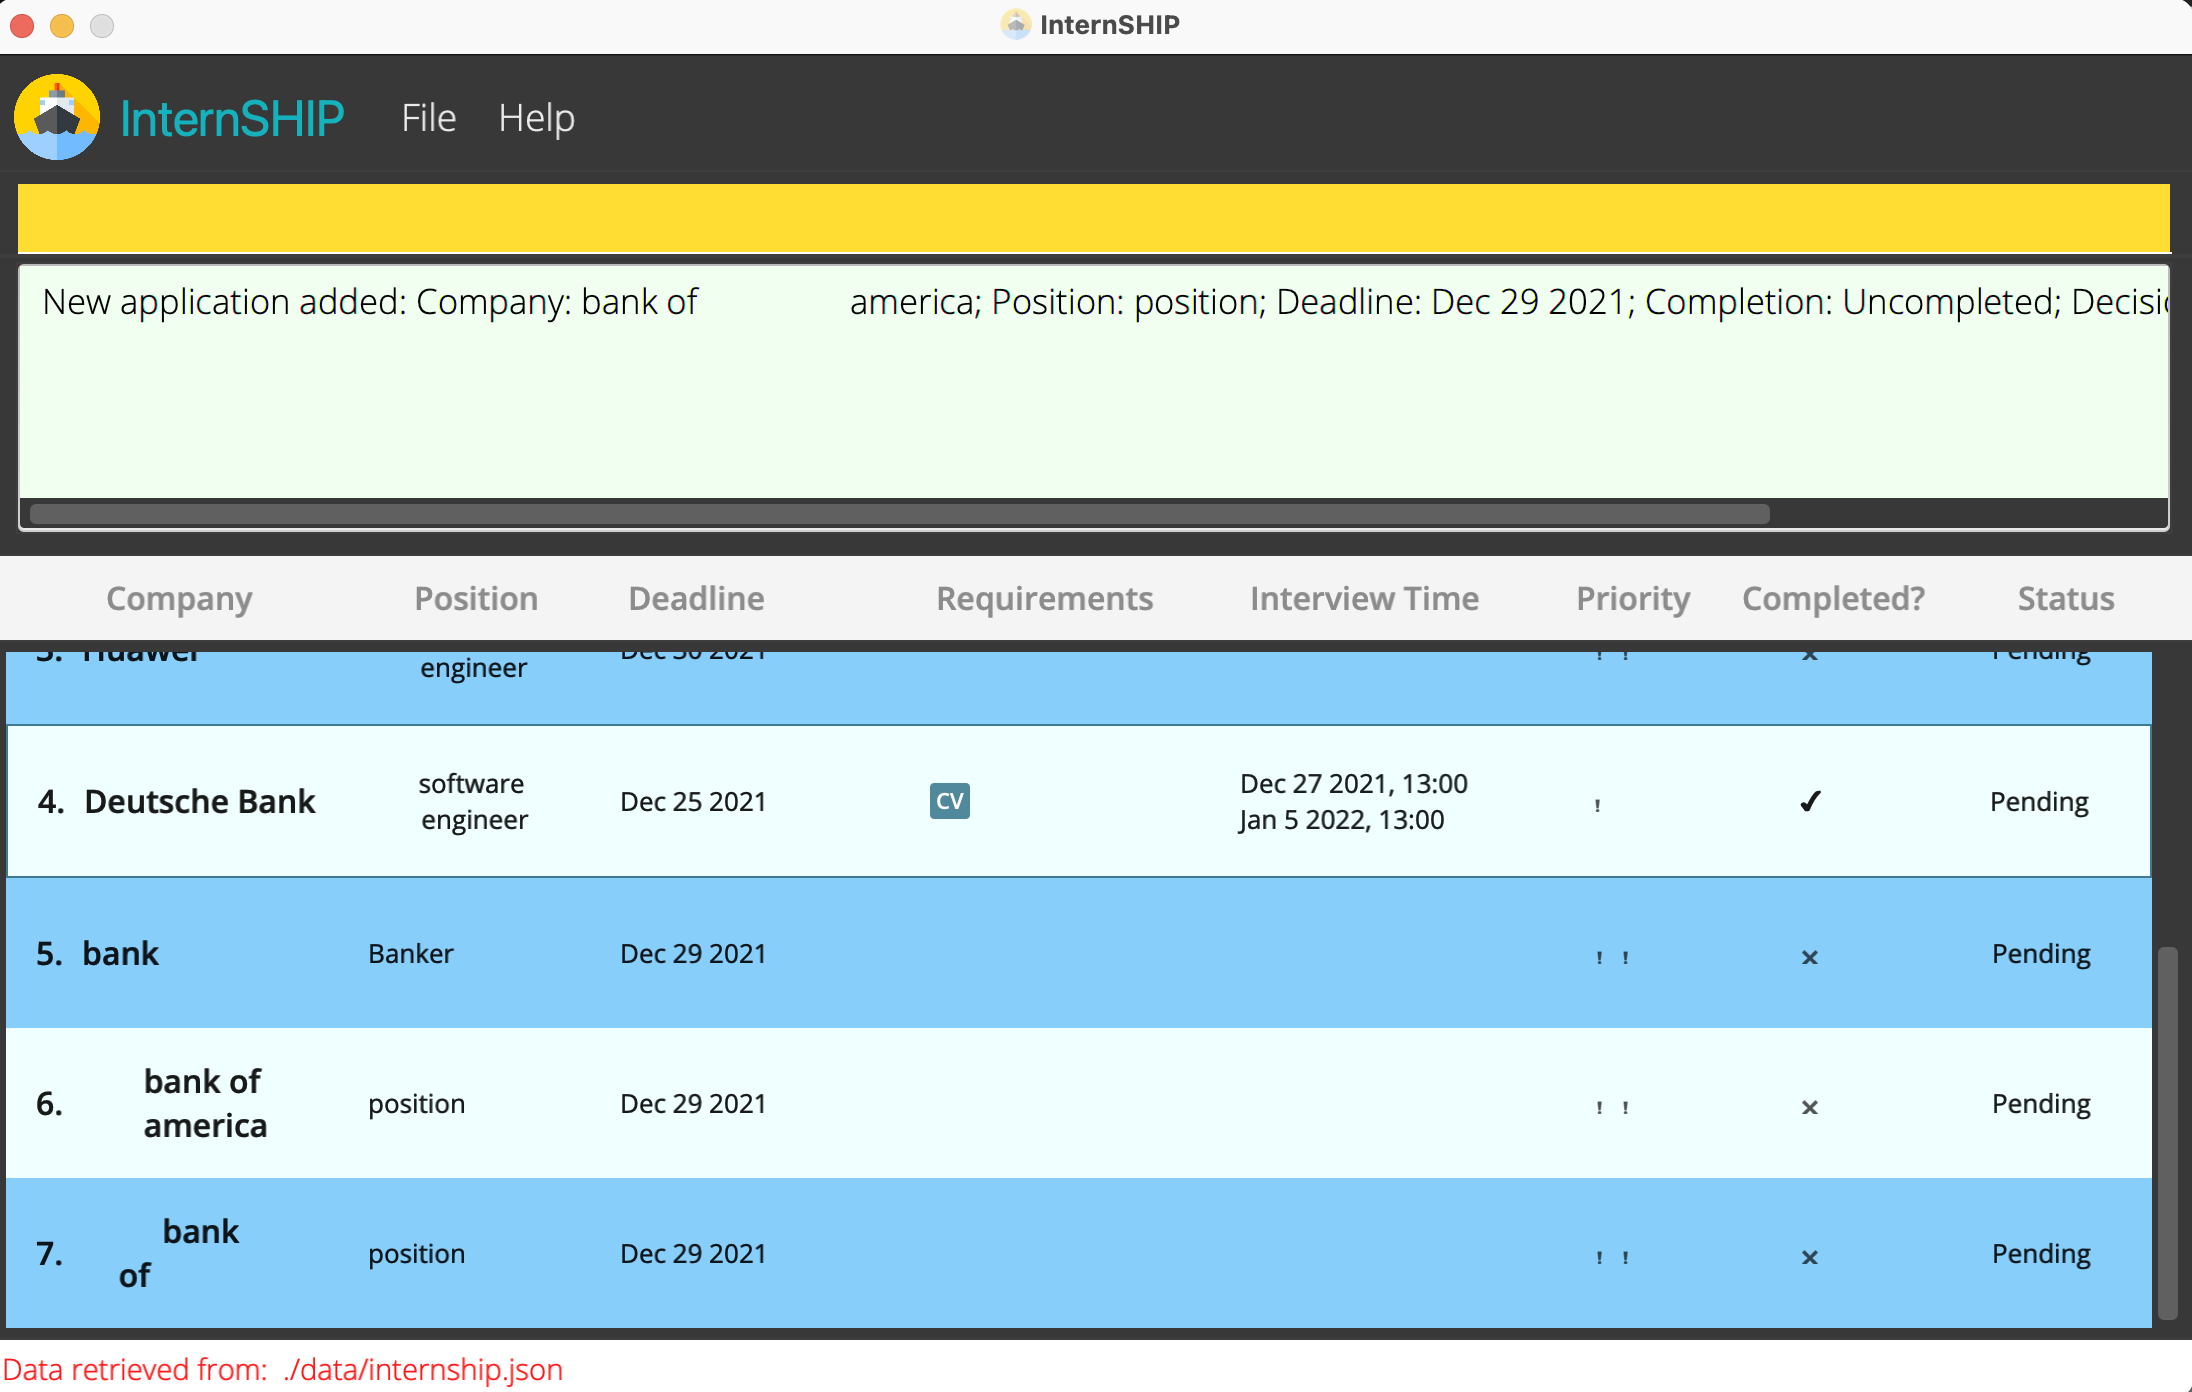
Task: Click the InternSHIP ship logo icon
Action: (57, 117)
